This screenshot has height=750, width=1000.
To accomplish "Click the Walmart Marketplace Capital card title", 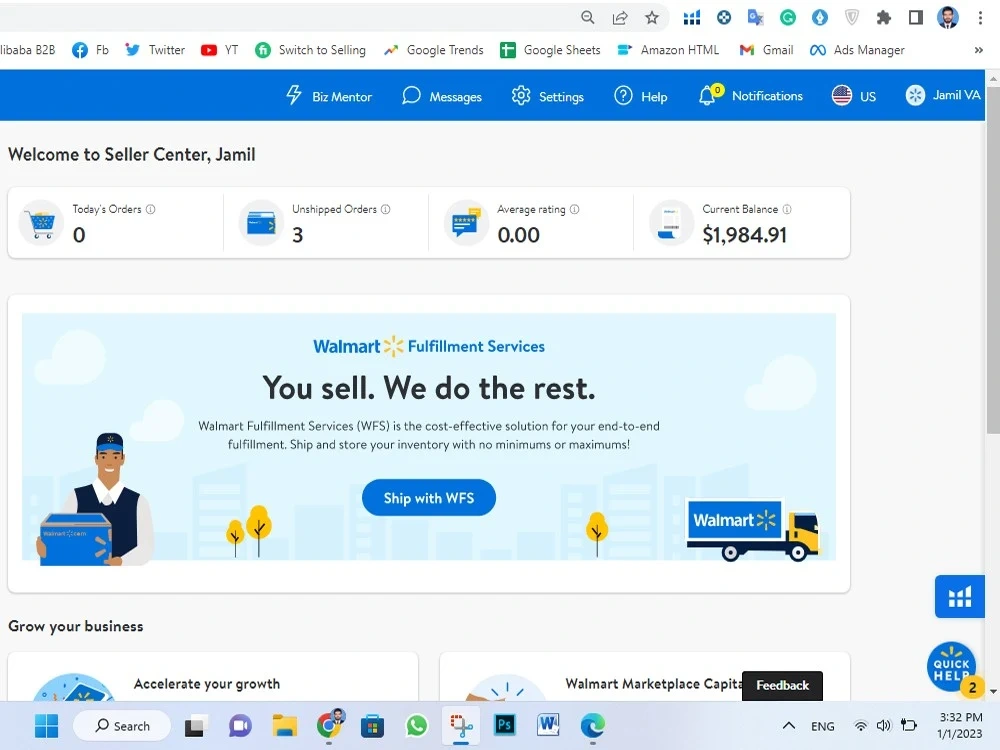I will (x=654, y=684).
